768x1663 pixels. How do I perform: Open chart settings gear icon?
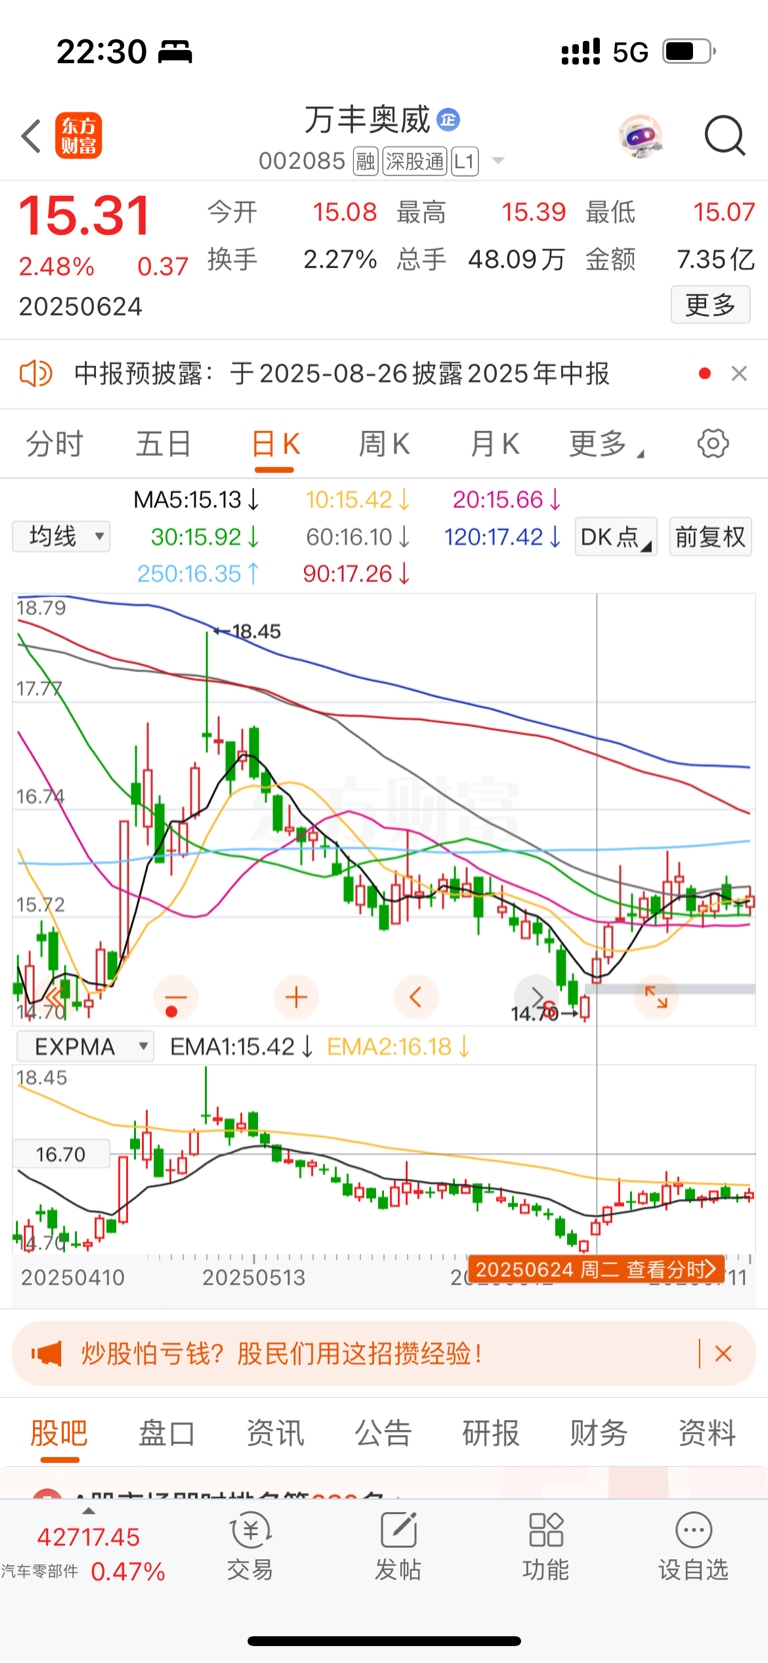(x=713, y=443)
